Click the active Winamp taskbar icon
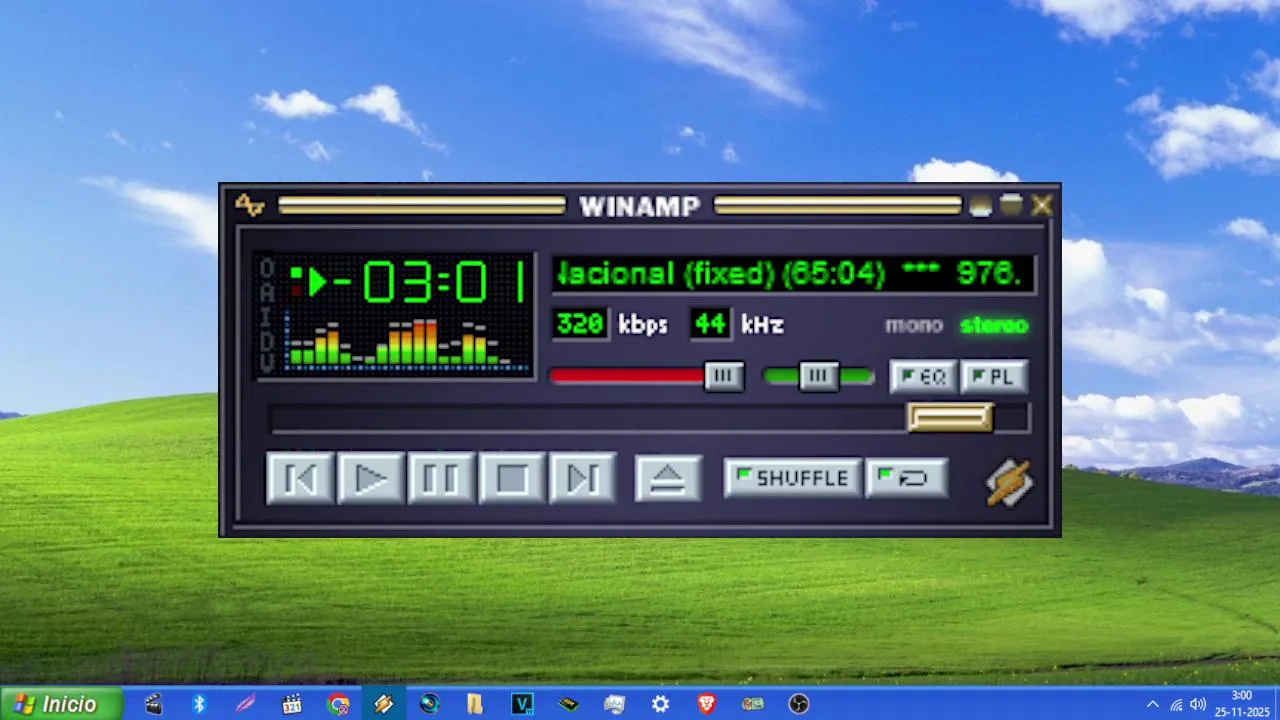The width and height of the screenshot is (1280, 720). pyautogui.click(x=384, y=704)
